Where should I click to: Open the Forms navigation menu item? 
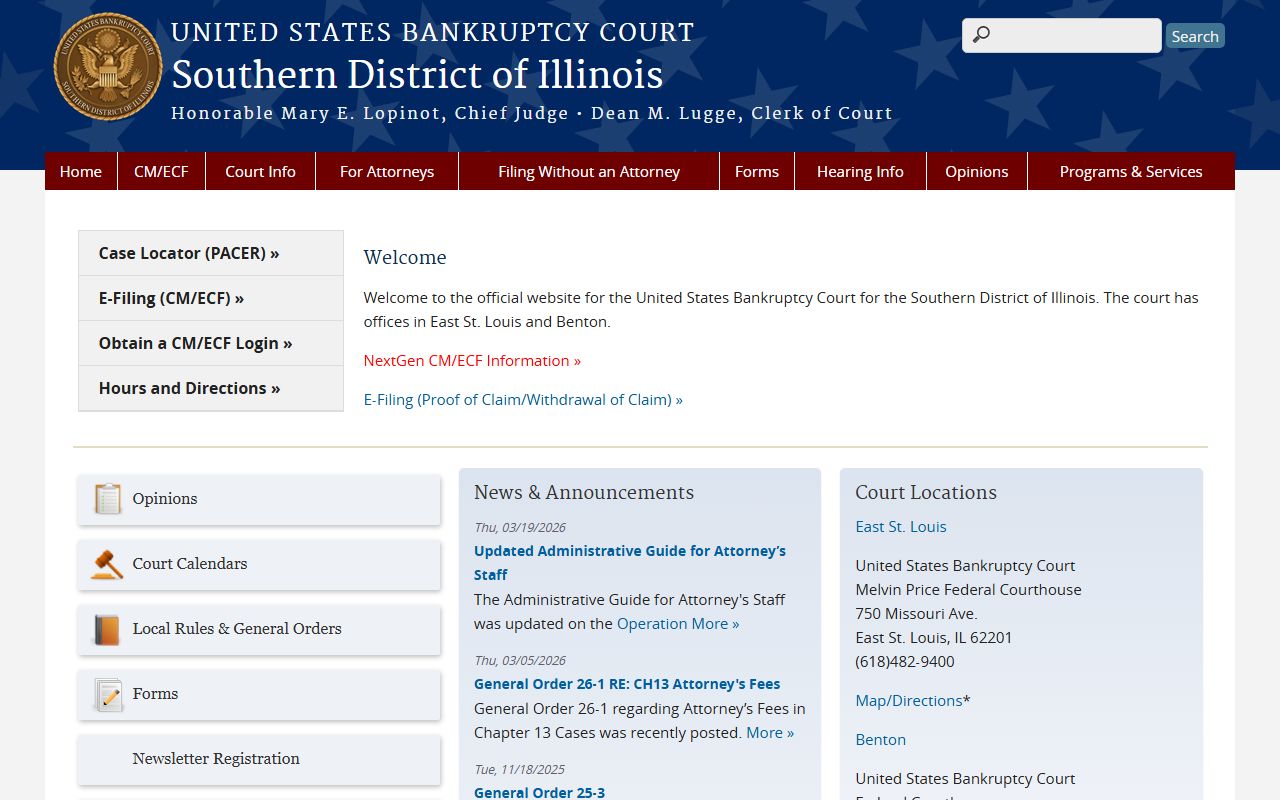pos(757,171)
